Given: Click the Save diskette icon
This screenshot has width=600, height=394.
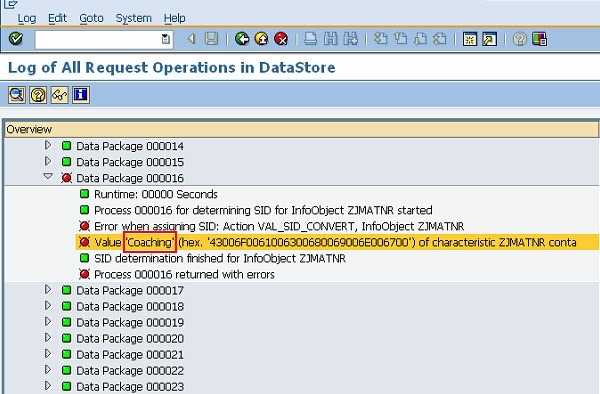Looking at the screenshot, I should 212,39.
